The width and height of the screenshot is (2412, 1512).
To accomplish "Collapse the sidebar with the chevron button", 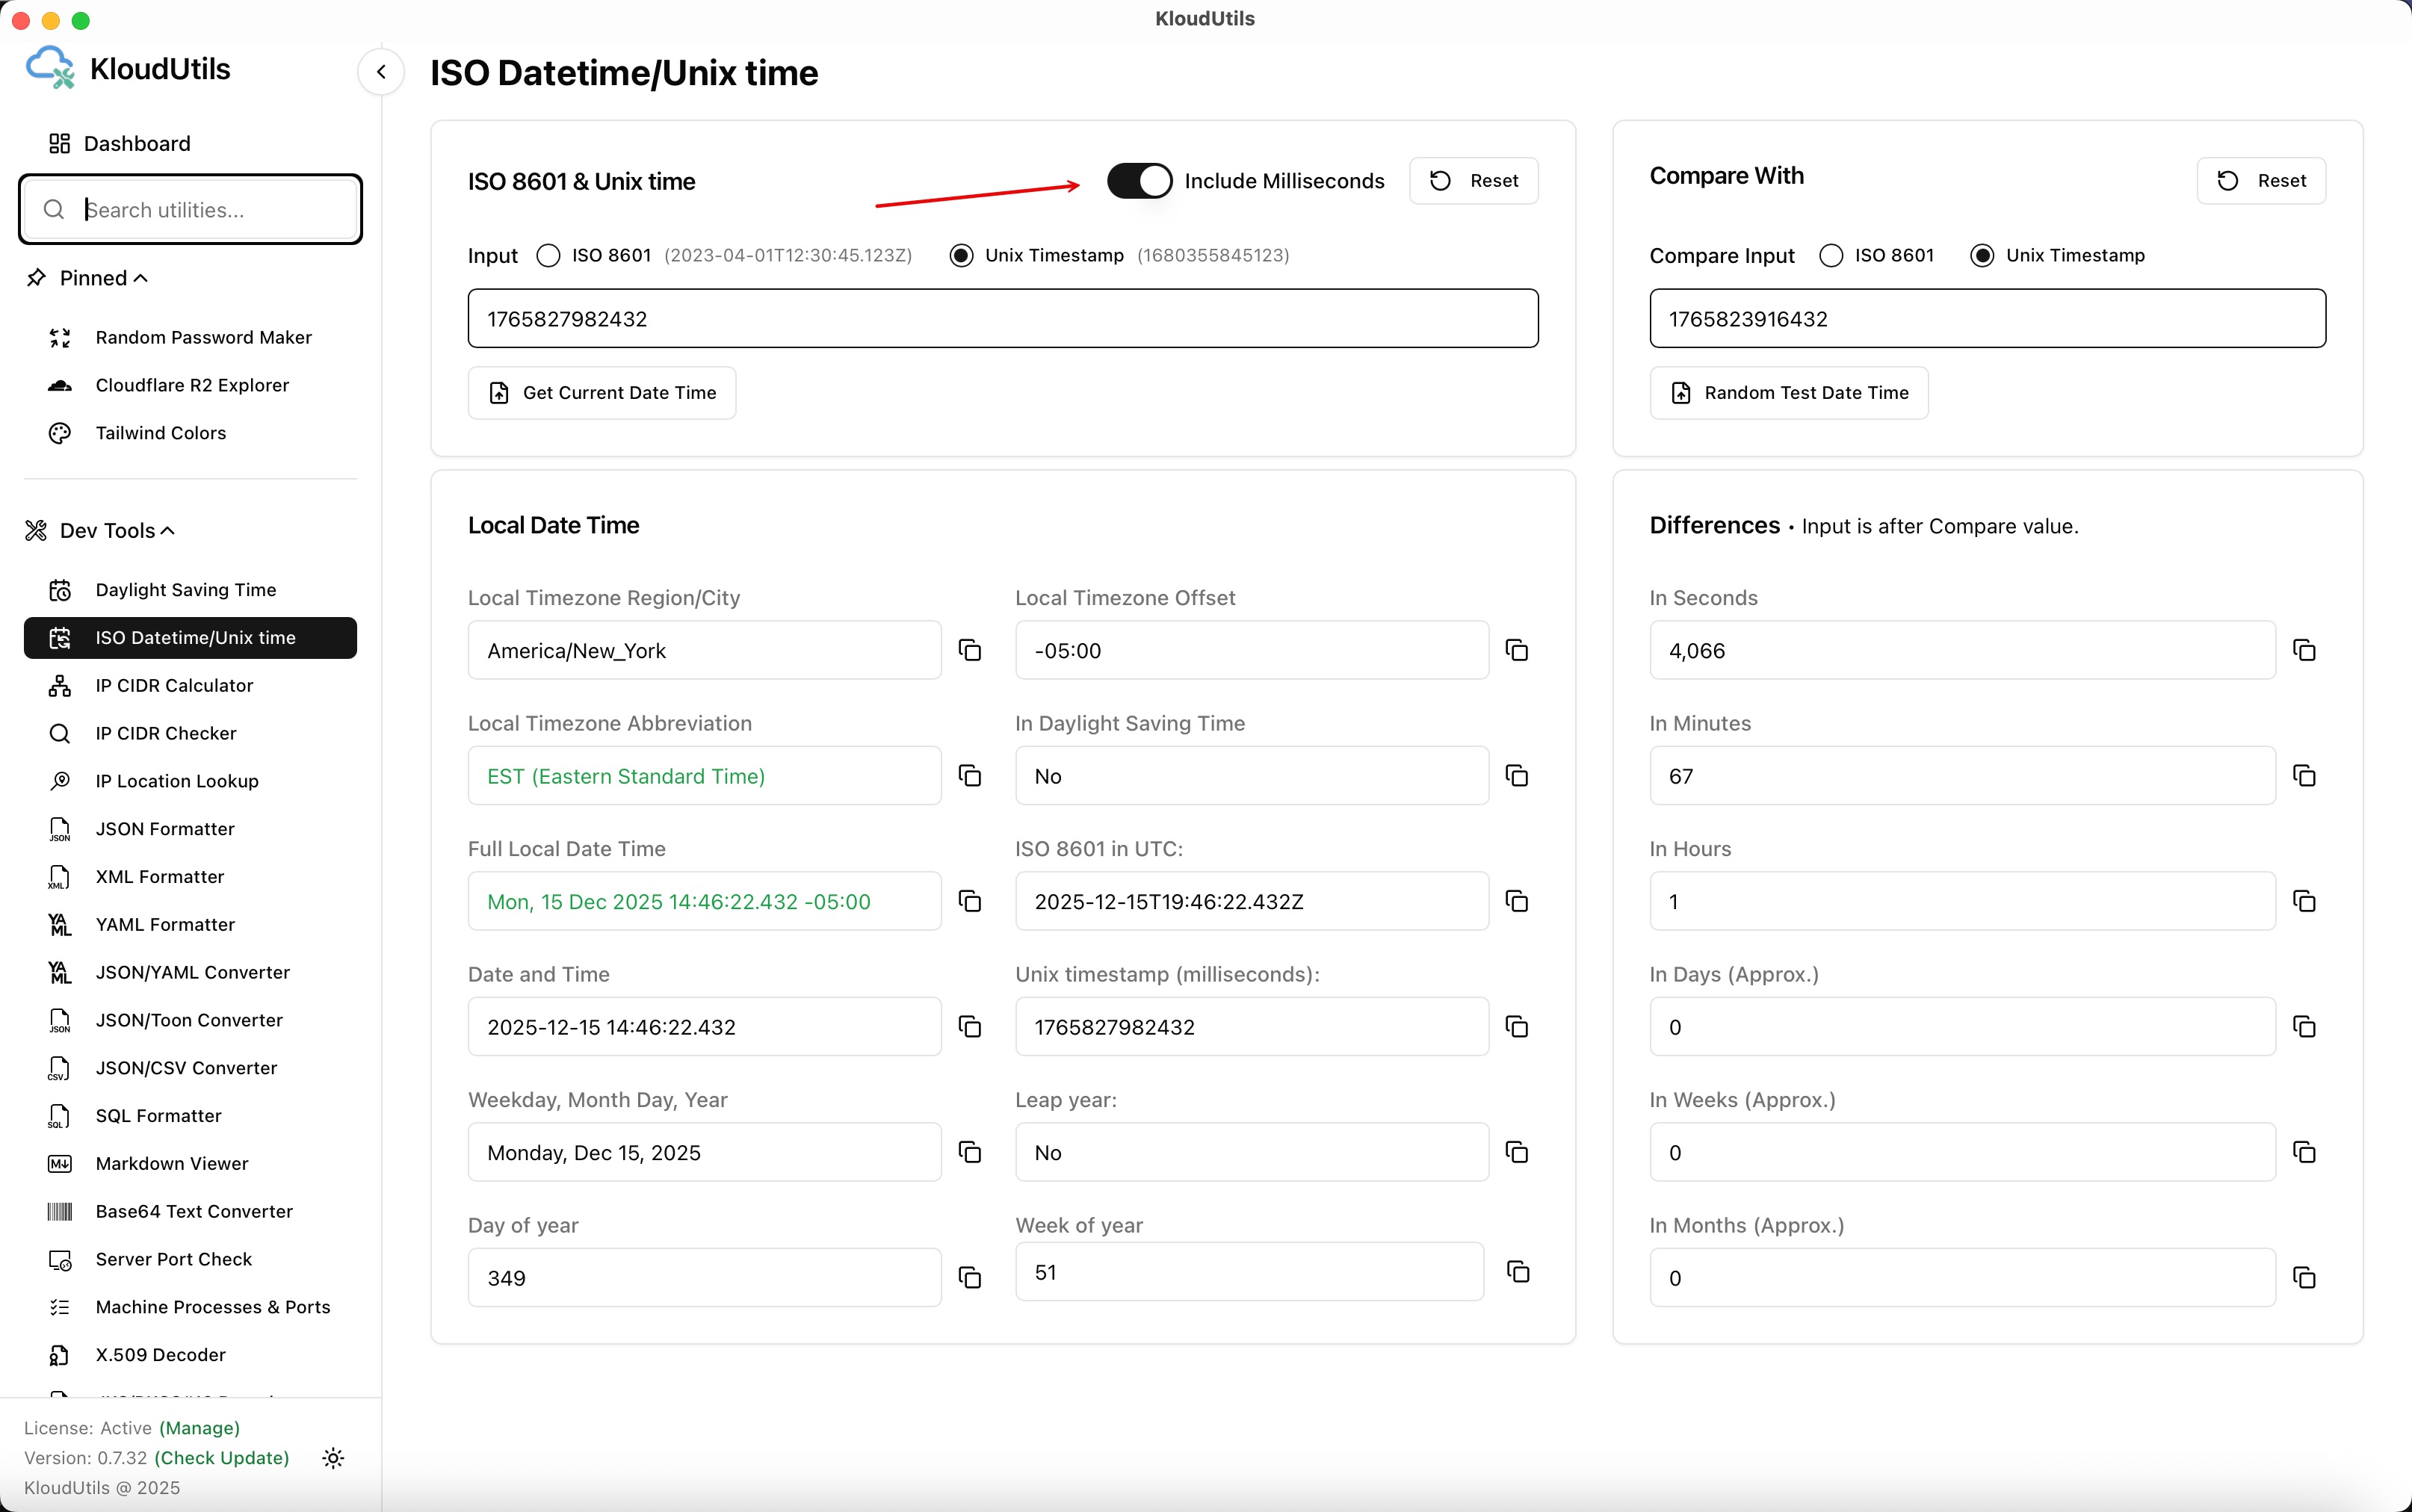I will pyautogui.click(x=381, y=72).
